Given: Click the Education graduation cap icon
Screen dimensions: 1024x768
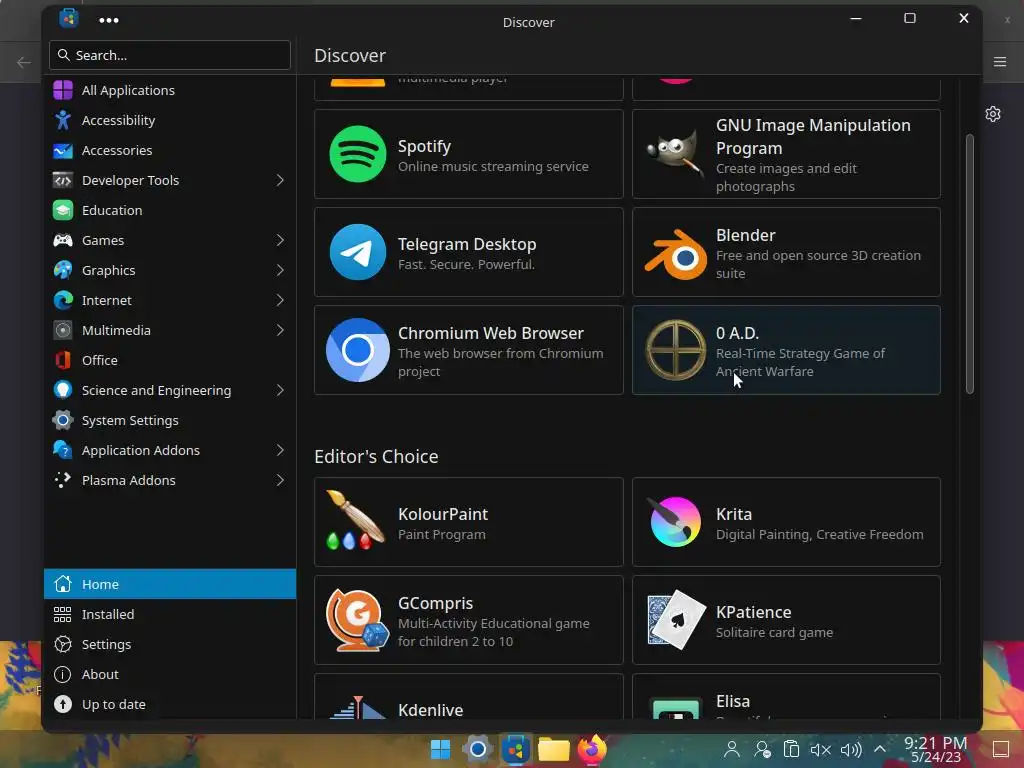Looking at the screenshot, I should [63, 210].
